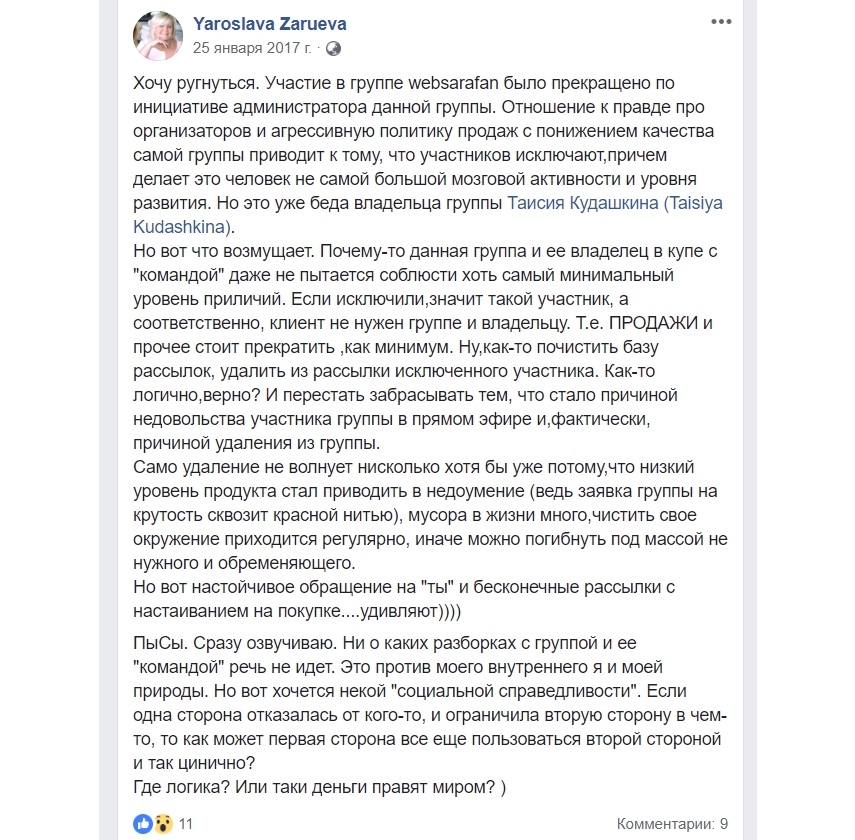Open Yaroslava Zarueva author name link

pyautogui.click(x=270, y=23)
